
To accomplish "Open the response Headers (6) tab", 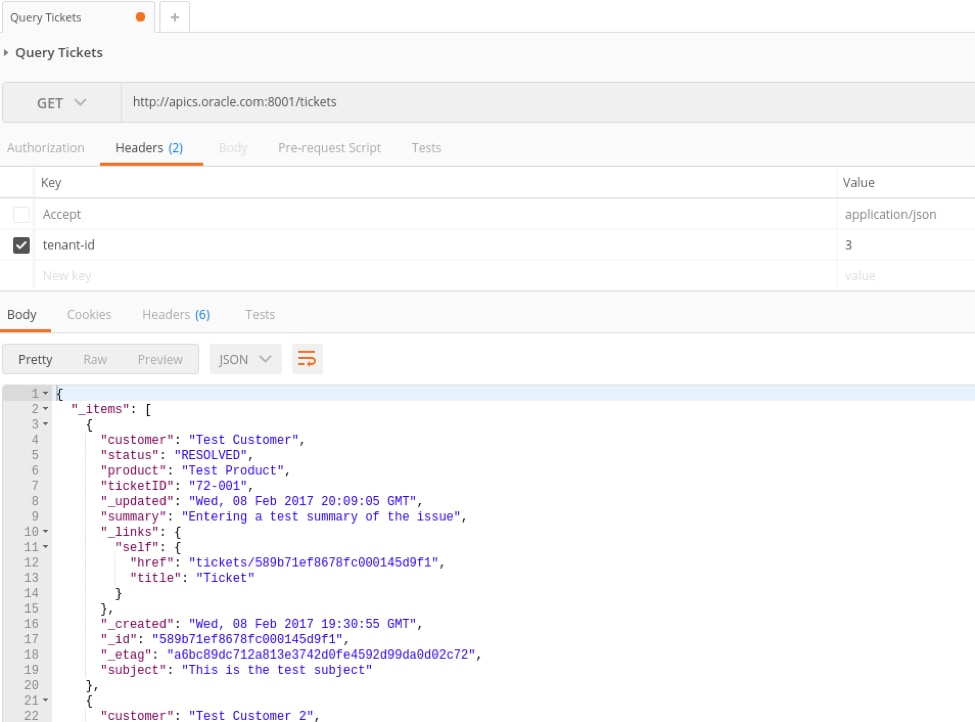I will [x=176, y=313].
